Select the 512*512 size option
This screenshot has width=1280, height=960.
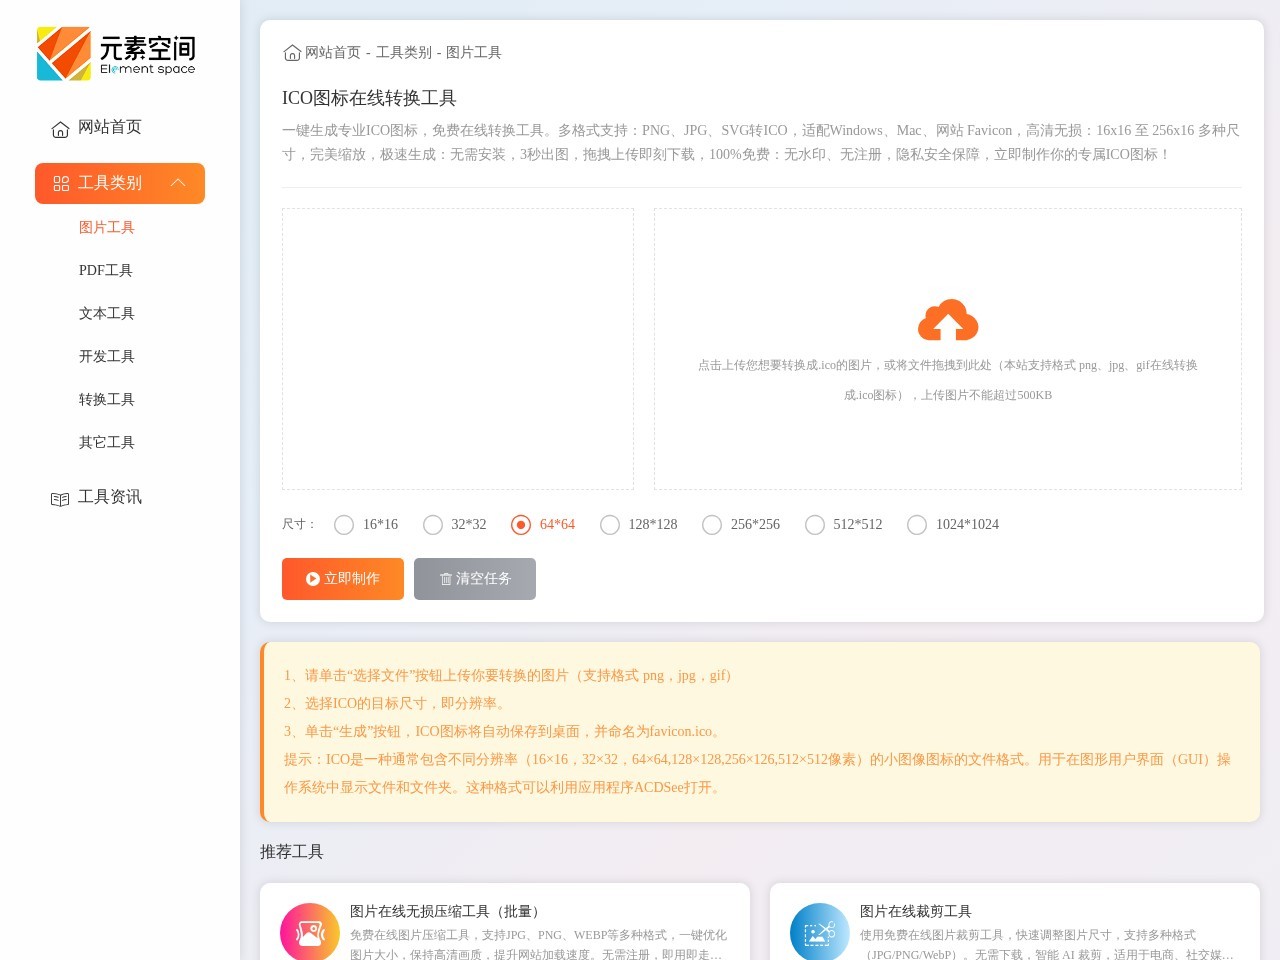(815, 524)
